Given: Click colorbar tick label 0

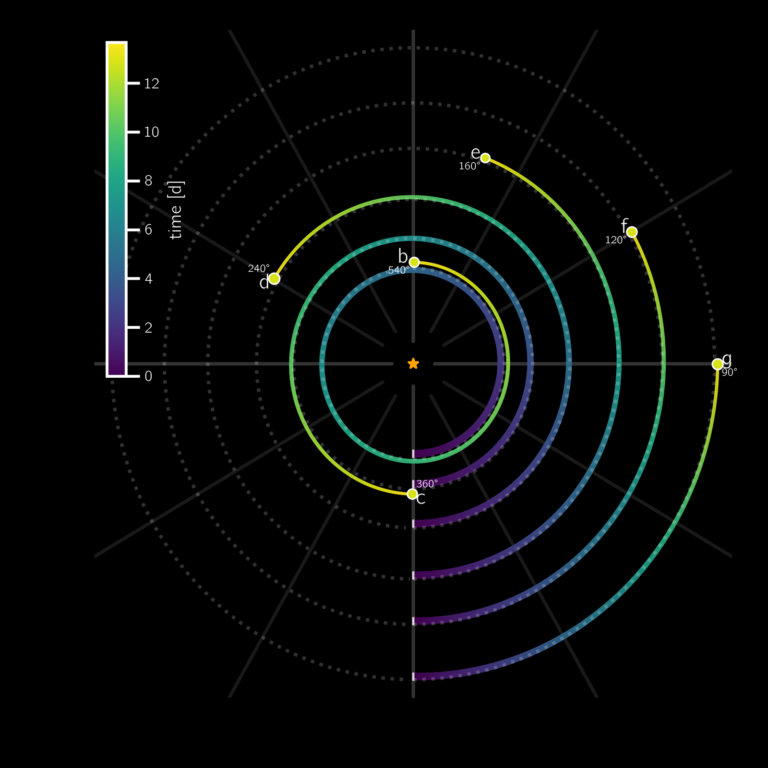Looking at the screenshot, I should coord(148,376).
